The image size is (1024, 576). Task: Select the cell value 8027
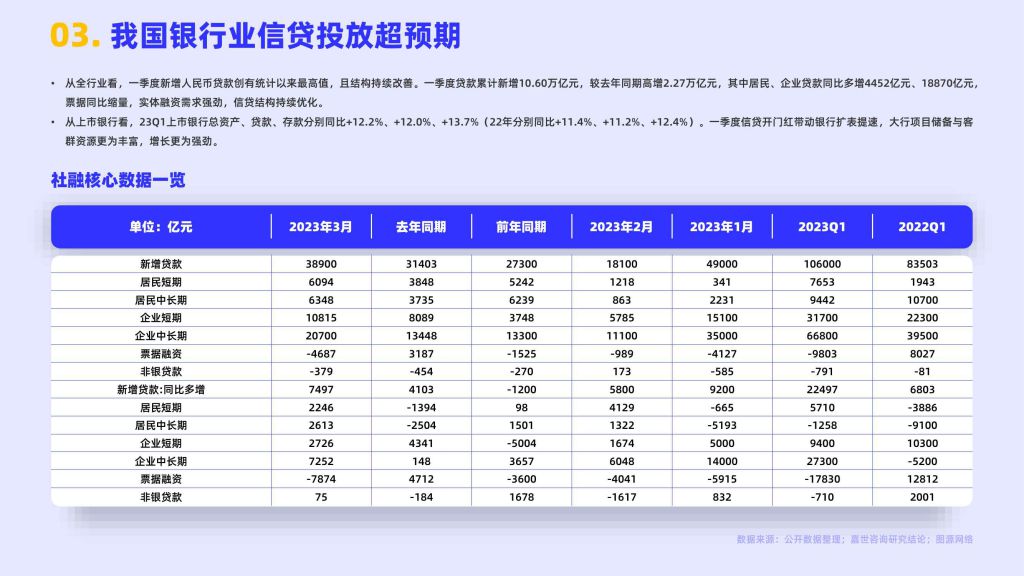922,353
